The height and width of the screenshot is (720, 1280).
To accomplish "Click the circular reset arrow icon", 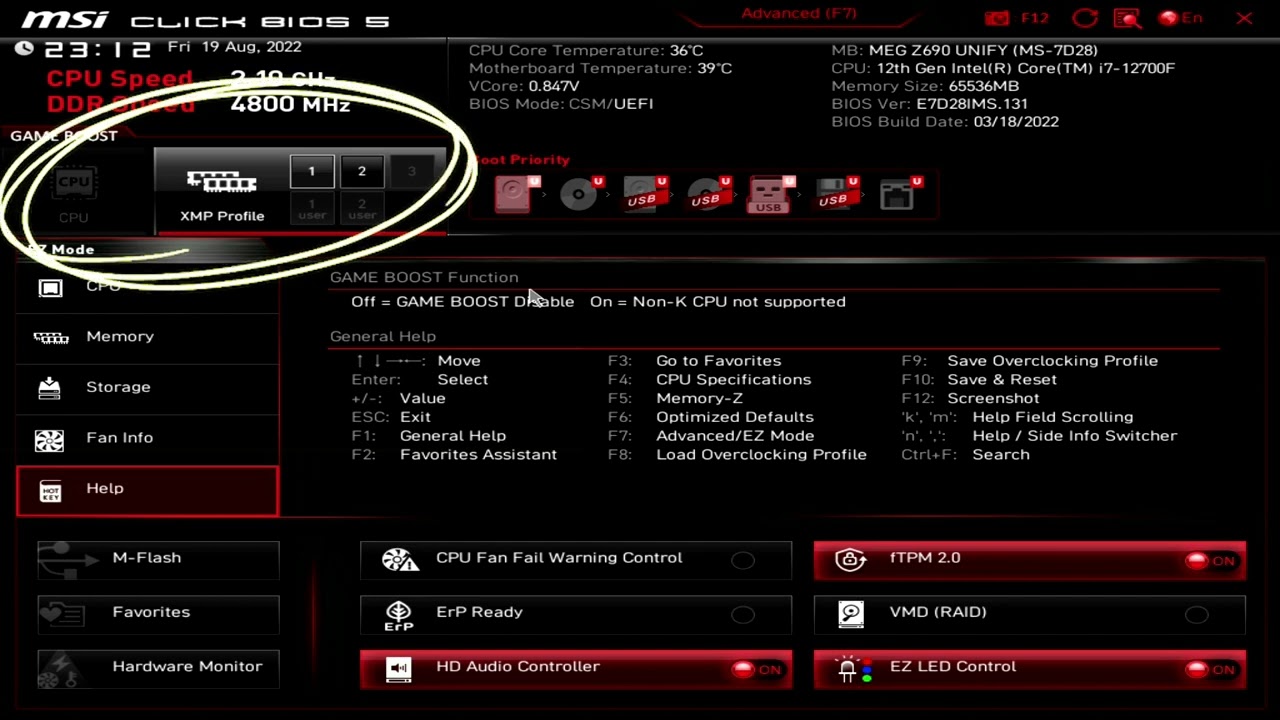I will coord(1084,18).
